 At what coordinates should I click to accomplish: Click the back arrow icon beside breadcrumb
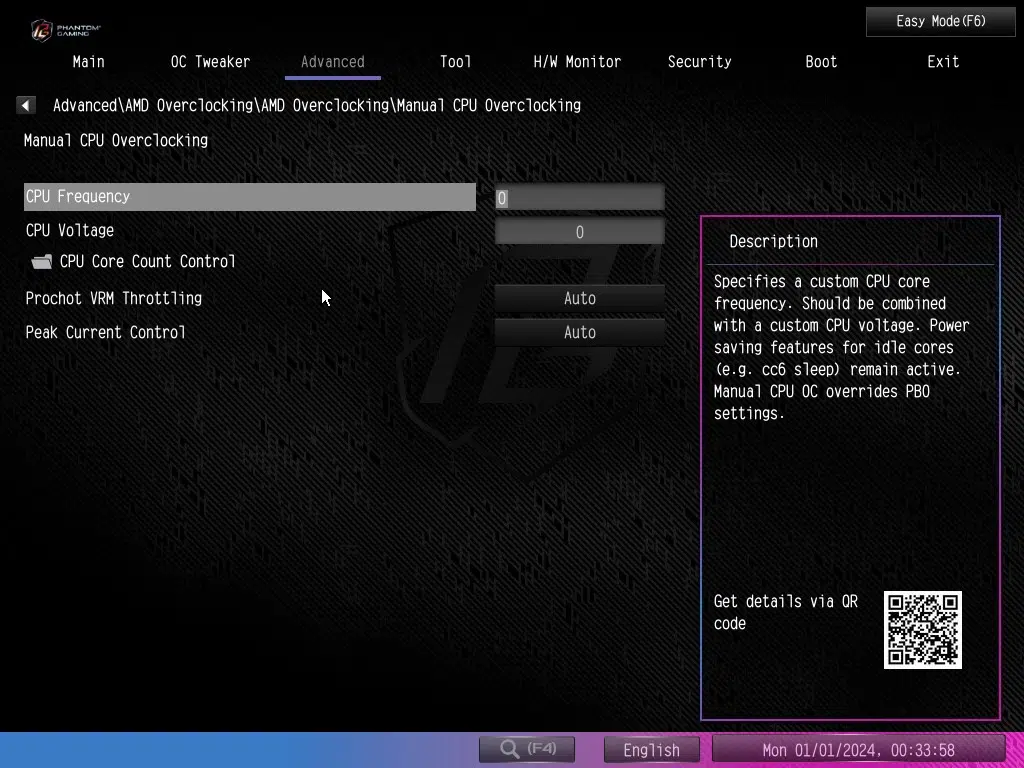(26, 105)
